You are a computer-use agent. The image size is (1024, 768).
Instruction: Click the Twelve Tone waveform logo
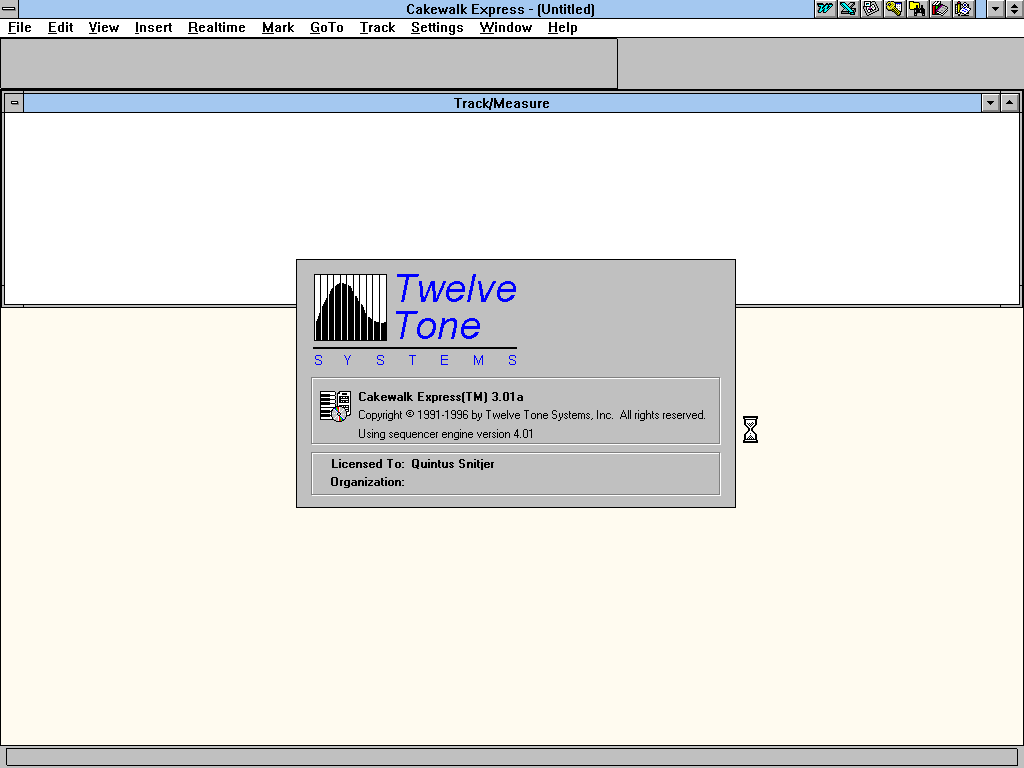tap(350, 308)
